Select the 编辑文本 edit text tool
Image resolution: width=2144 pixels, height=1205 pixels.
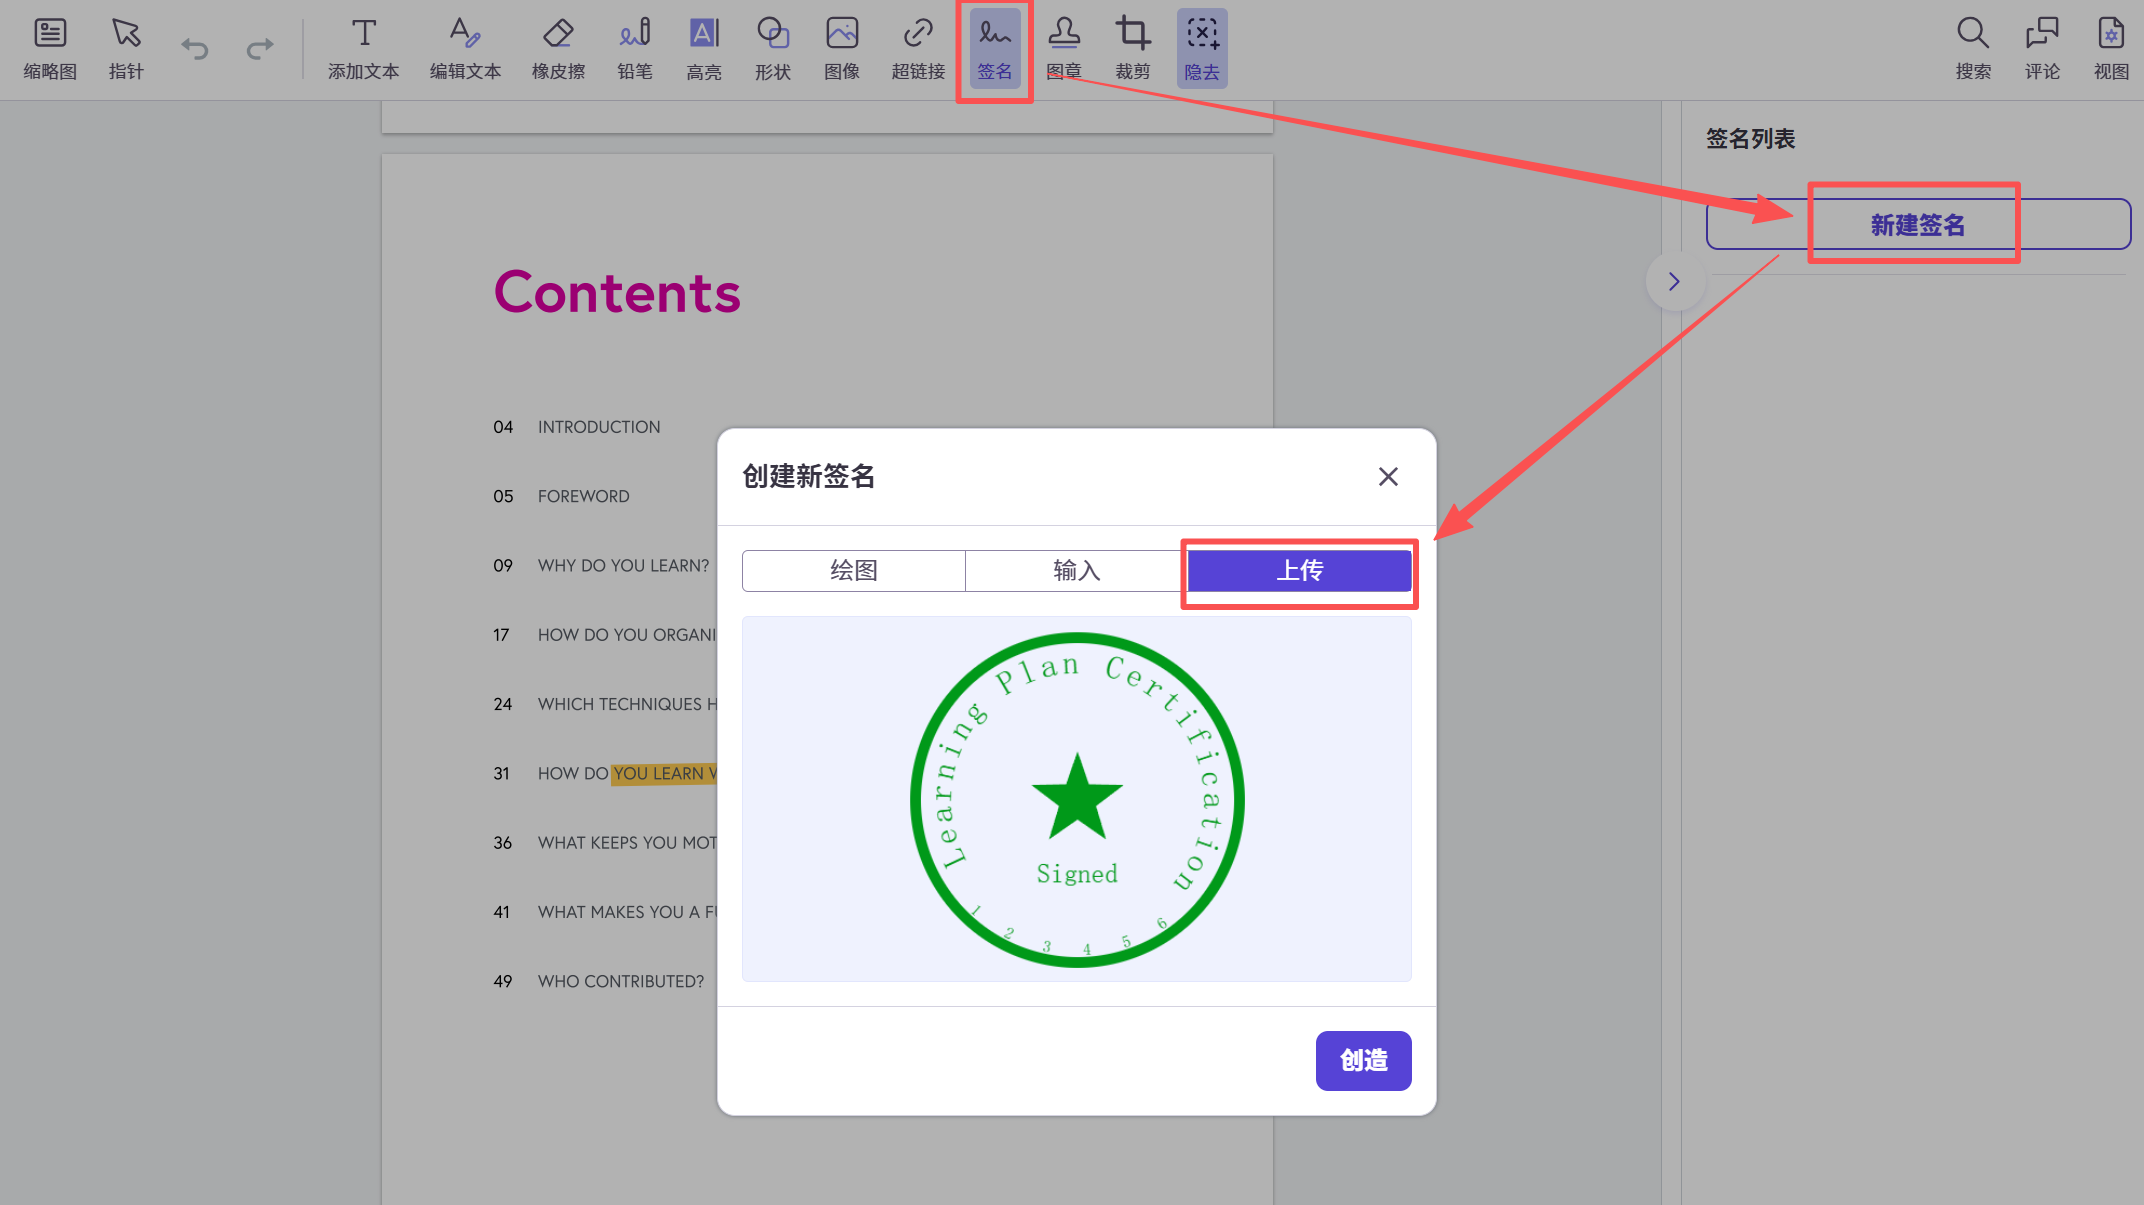[464, 47]
